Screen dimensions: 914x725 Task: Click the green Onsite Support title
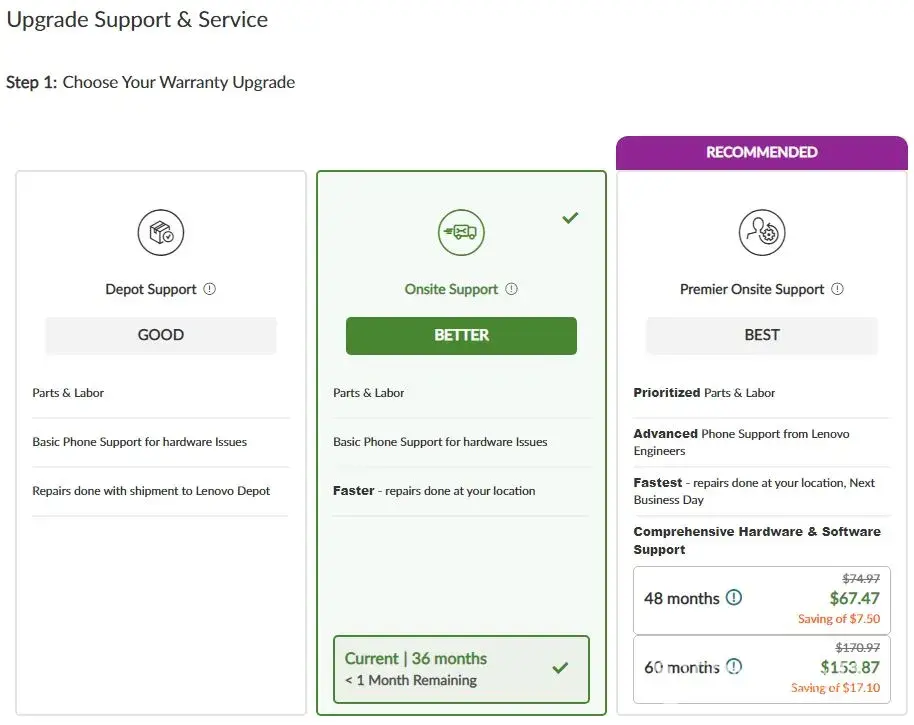tap(451, 289)
